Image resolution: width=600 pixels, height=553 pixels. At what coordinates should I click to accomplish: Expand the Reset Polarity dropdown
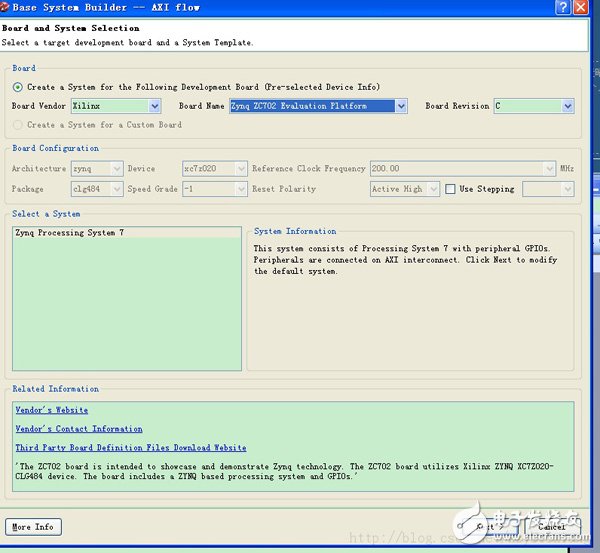[x=433, y=189]
